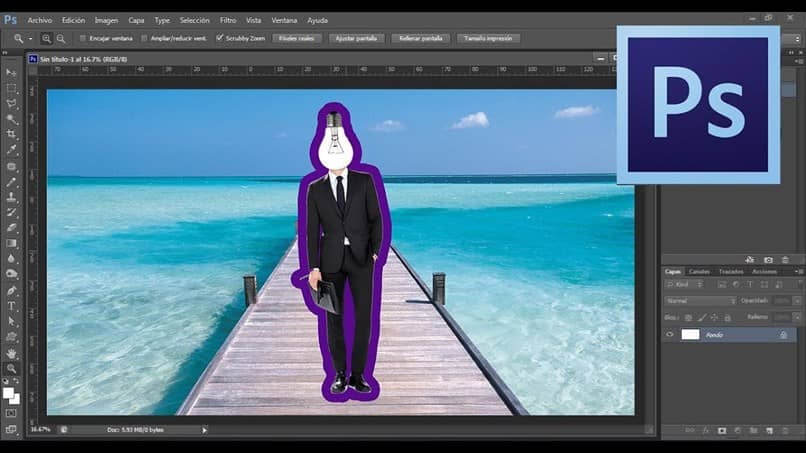Click the Rellenar pantalla button
This screenshot has width=806, height=453.
pyautogui.click(x=420, y=39)
